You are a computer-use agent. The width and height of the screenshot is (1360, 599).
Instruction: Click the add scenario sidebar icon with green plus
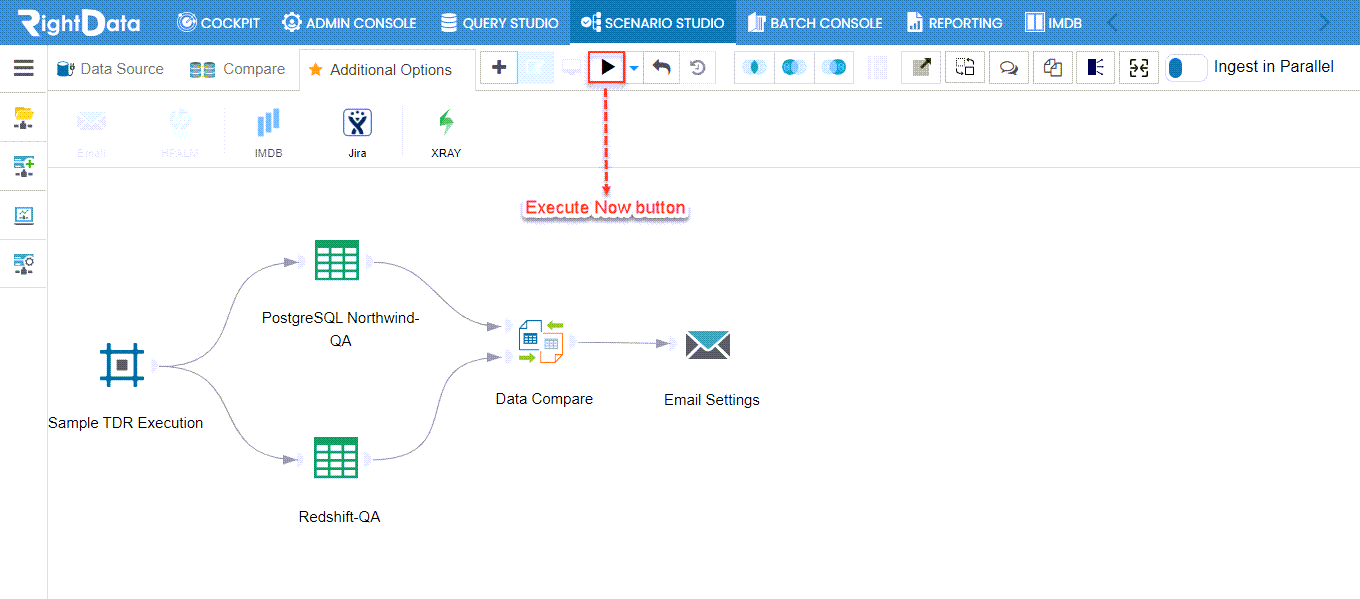(23, 166)
